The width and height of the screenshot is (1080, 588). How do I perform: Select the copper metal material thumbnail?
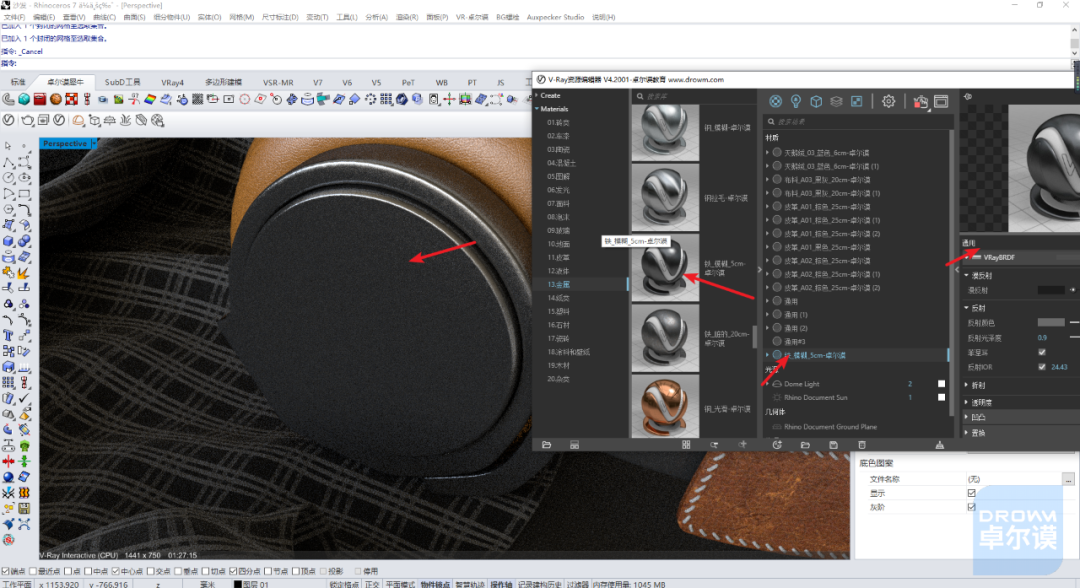click(x=665, y=406)
